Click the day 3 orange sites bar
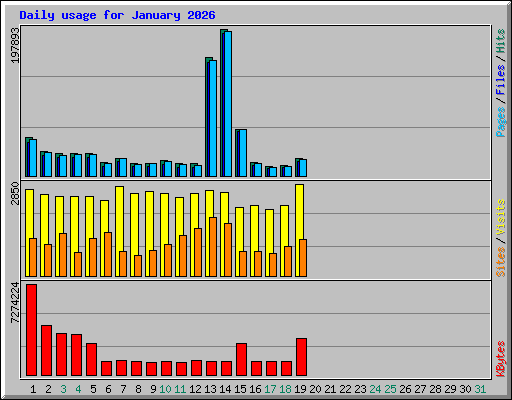The height and width of the screenshot is (400, 512). click(x=63, y=255)
